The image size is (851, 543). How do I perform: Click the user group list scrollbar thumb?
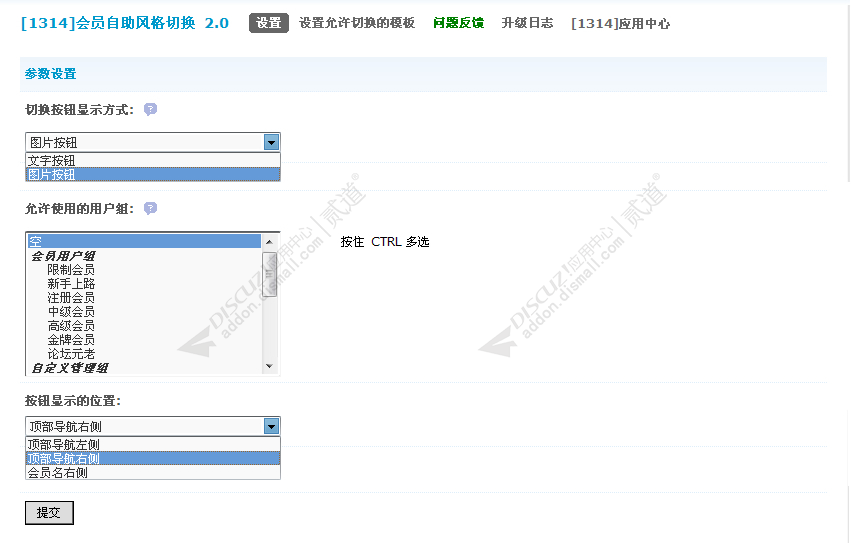pos(270,274)
